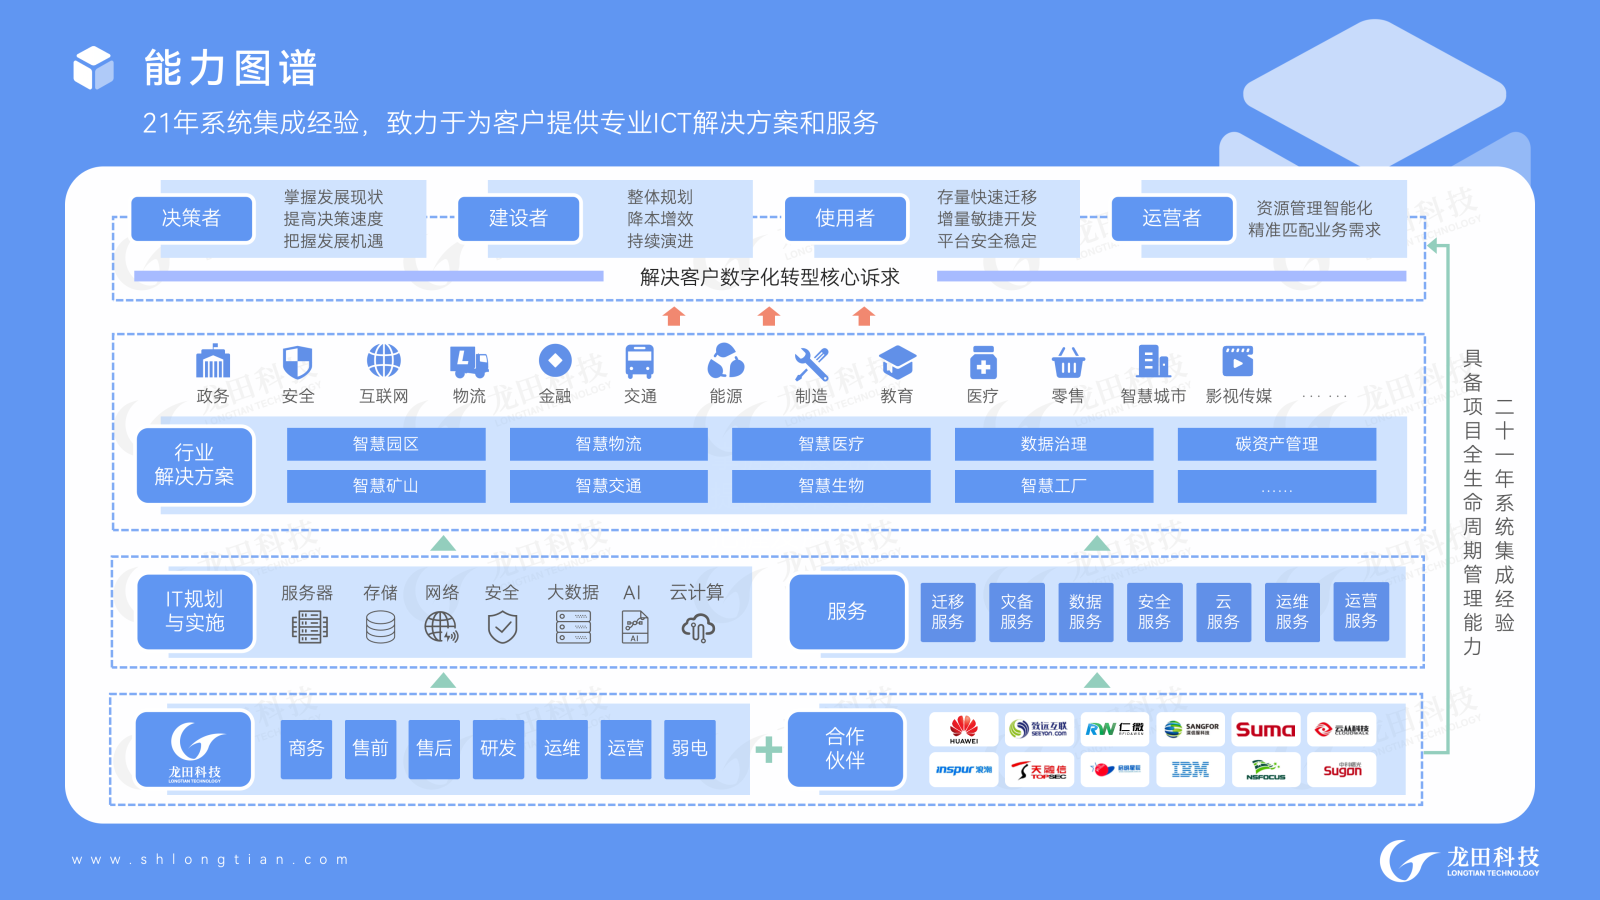Select the 运营者 role button
Image resolution: width=1600 pixels, height=900 pixels.
1172,218
